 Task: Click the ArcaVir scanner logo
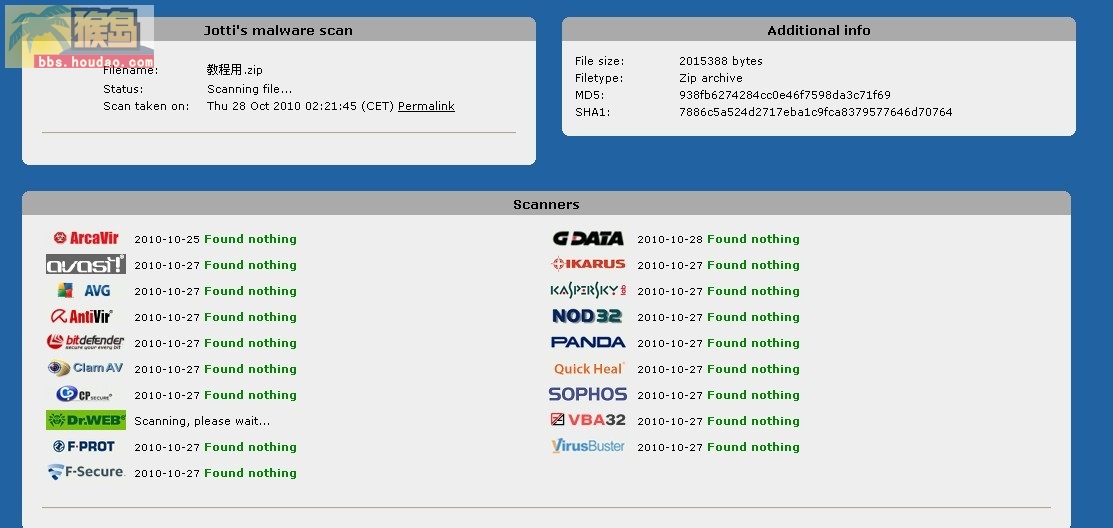coord(86,238)
